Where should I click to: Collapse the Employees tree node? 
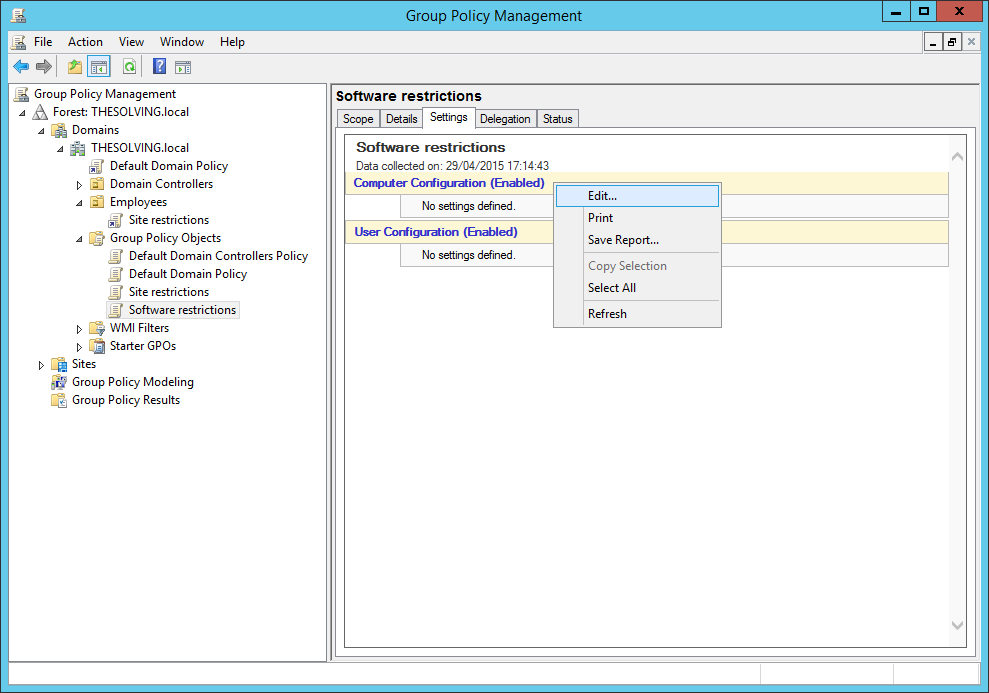[x=79, y=203]
